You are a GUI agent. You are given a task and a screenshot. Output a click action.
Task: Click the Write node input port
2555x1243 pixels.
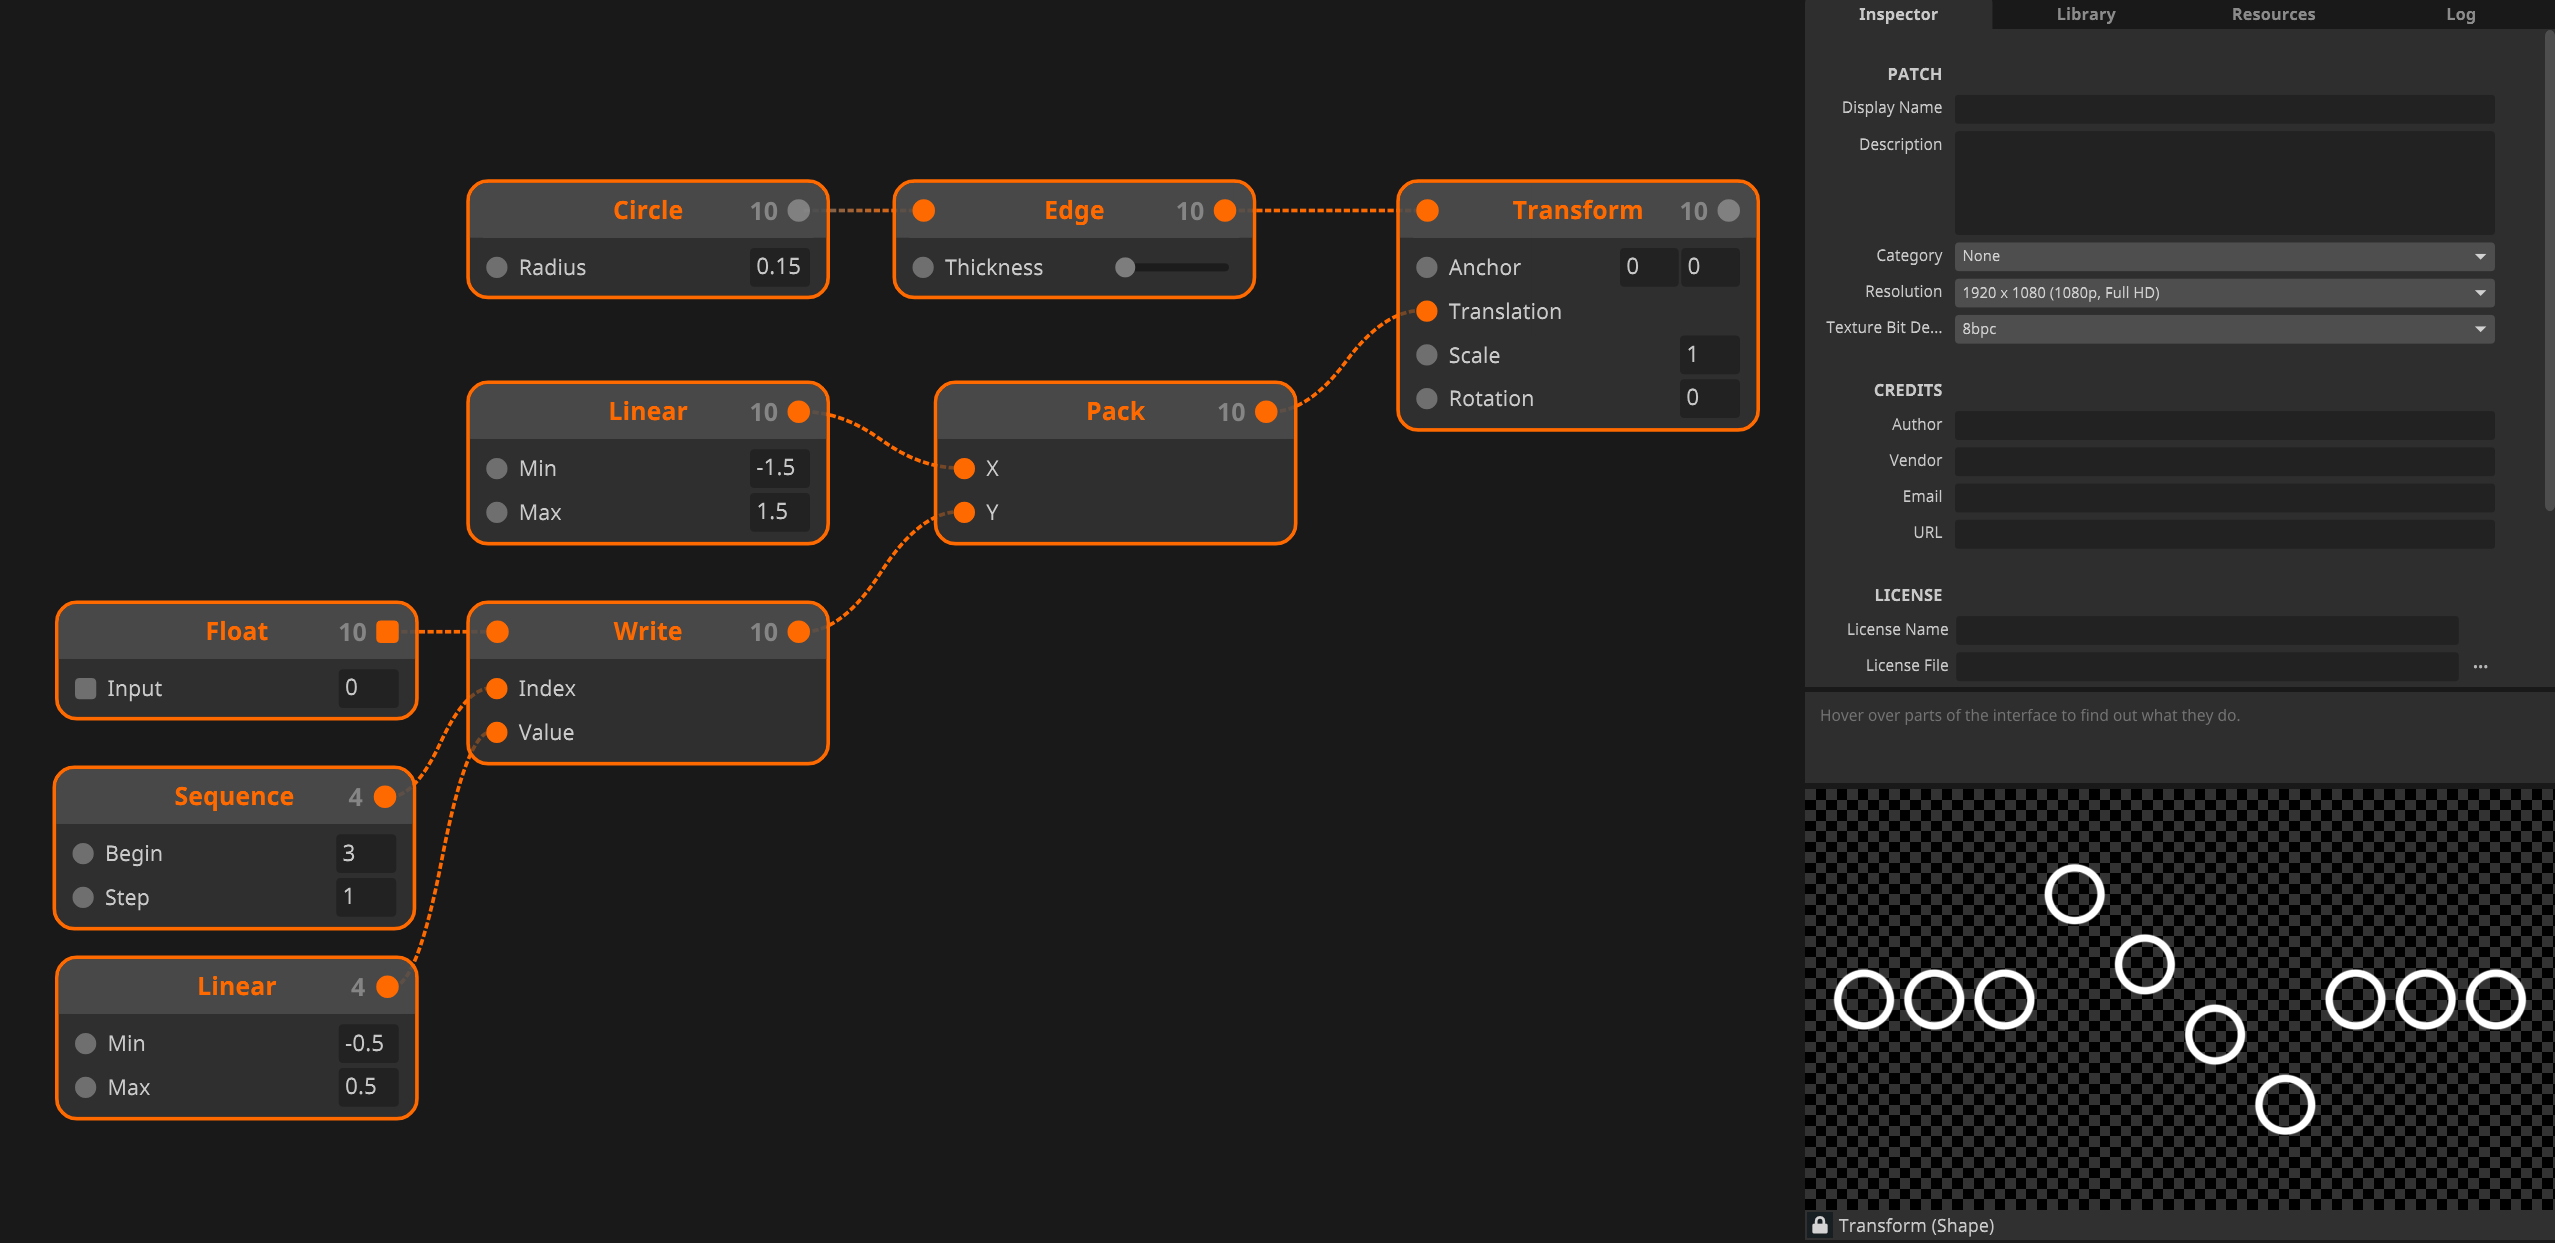(497, 632)
